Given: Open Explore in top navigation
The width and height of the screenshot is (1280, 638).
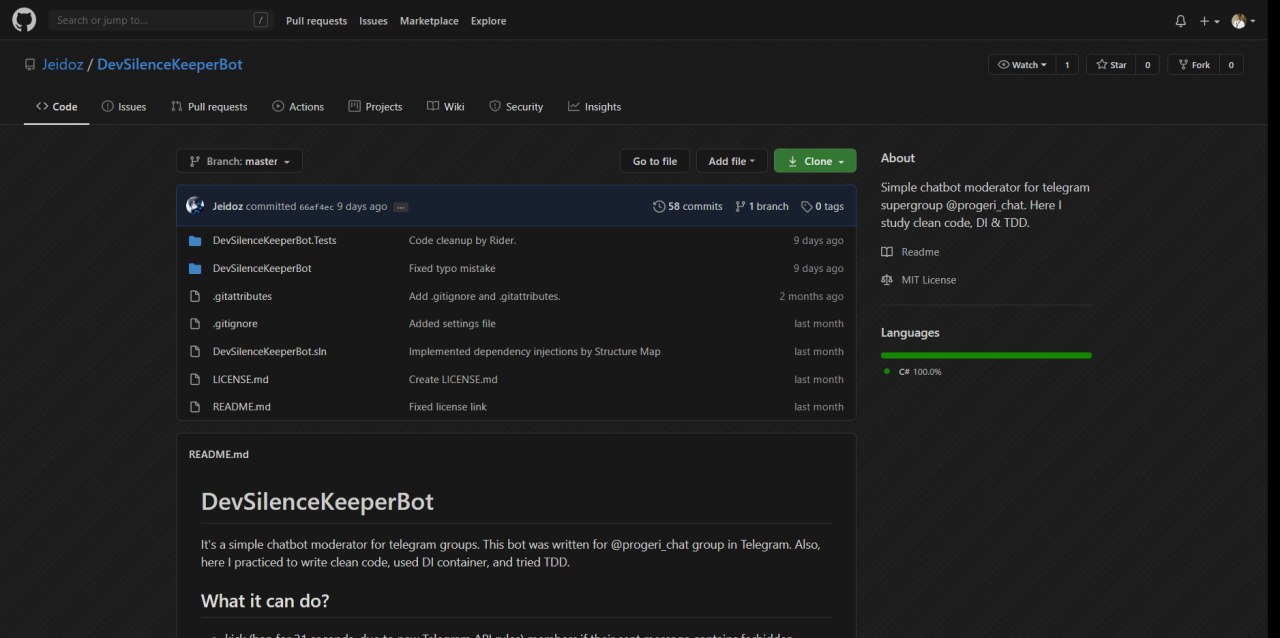Looking at the screenshot, I should tap(488, 21).
